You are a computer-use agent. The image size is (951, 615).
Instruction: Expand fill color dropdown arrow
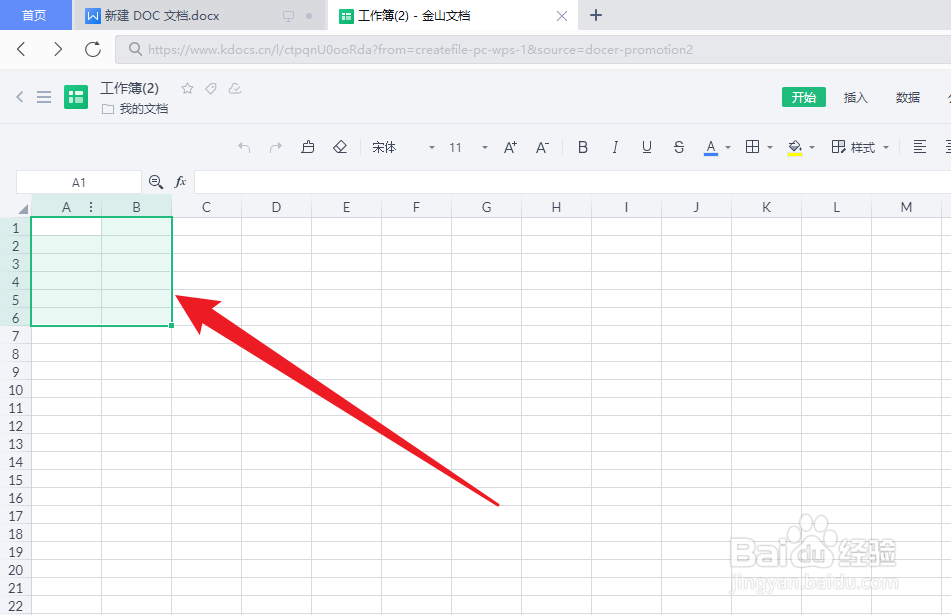812,147
